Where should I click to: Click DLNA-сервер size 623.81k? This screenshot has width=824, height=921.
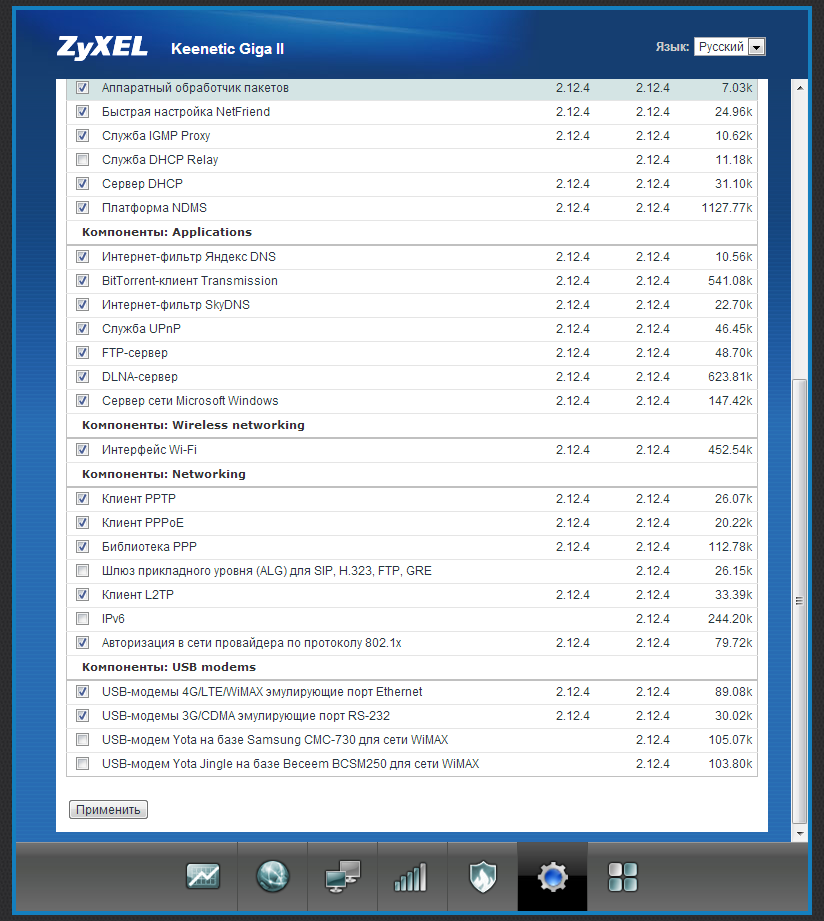pos(730,377)
